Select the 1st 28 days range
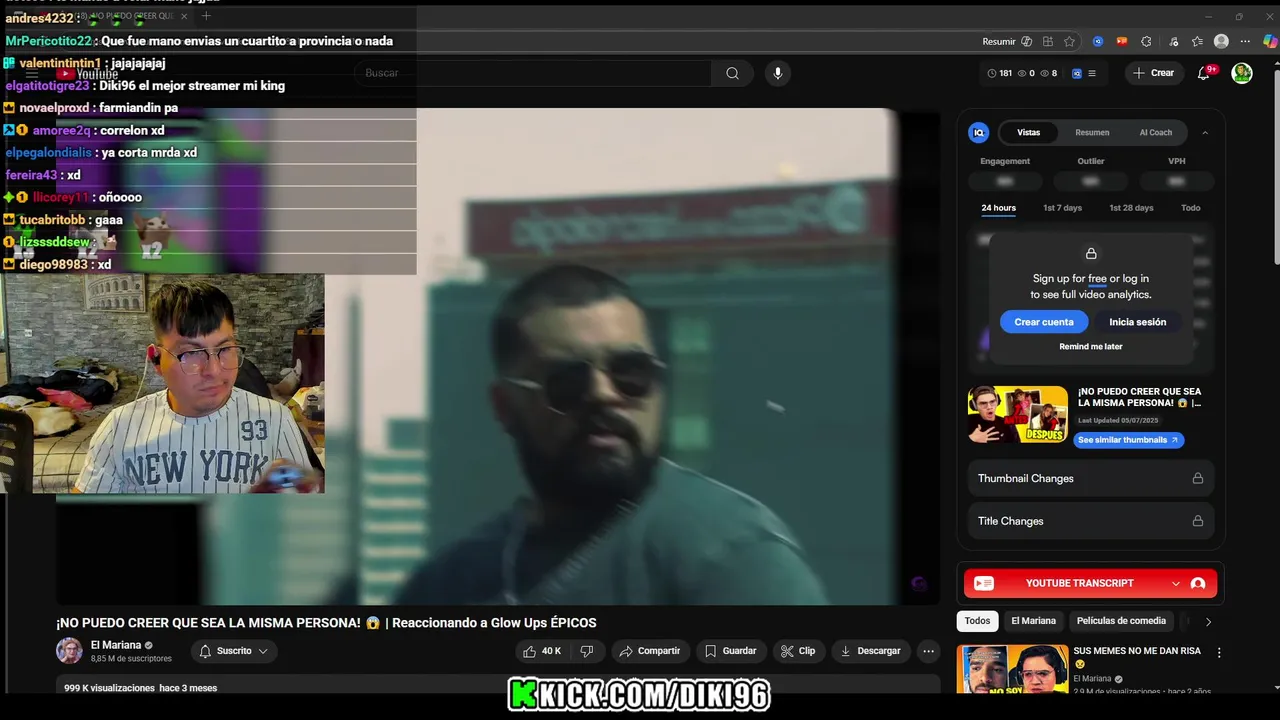Image resolution: width=1280 pixels, height=720 pixels. pyautogui.click(x=1131, y=208)
